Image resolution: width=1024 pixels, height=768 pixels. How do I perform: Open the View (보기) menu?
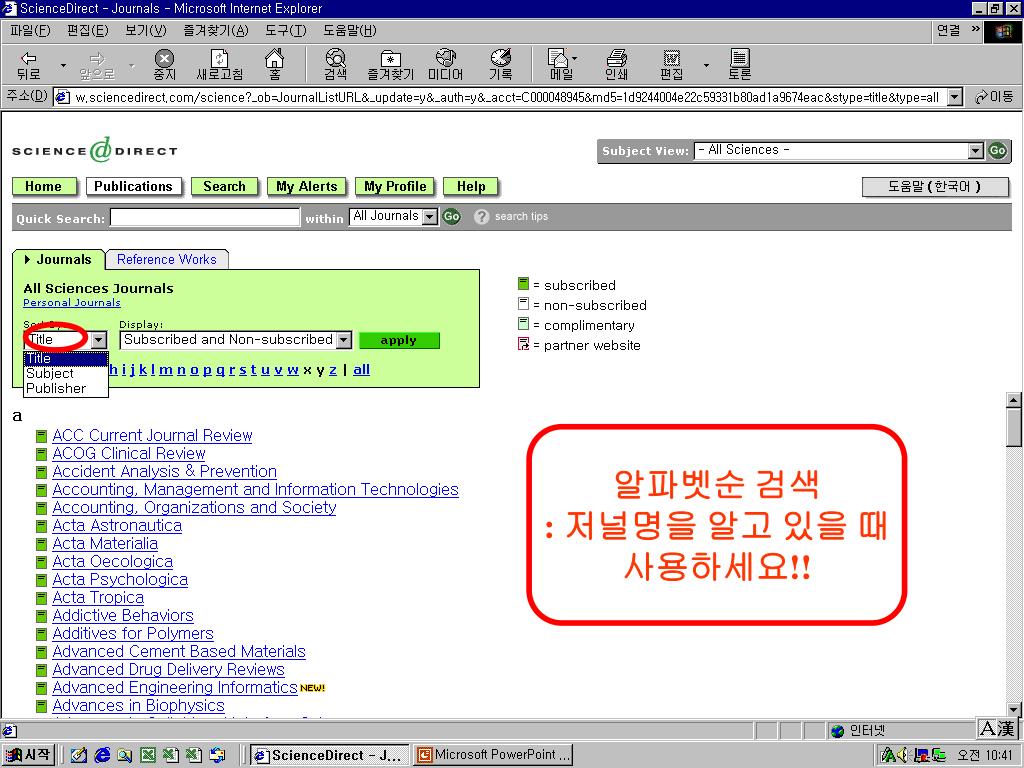point(146,31)
